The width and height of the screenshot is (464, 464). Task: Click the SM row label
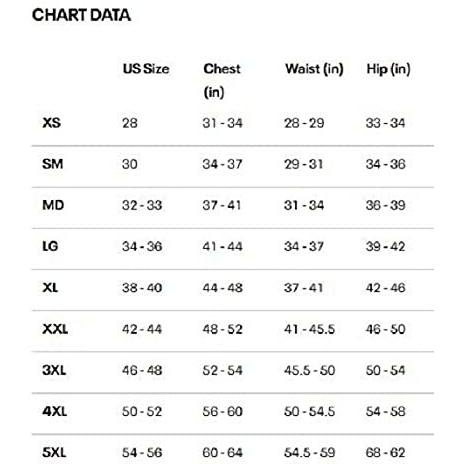click(53, 164)
